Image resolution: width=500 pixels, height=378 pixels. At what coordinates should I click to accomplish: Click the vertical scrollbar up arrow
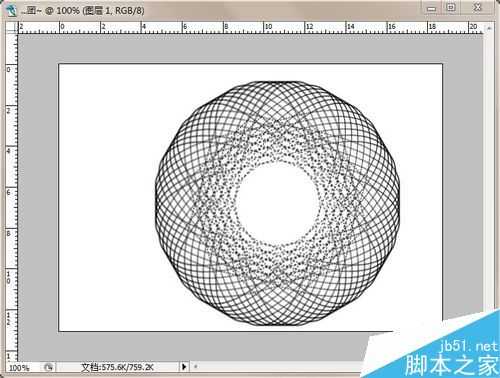489,29
